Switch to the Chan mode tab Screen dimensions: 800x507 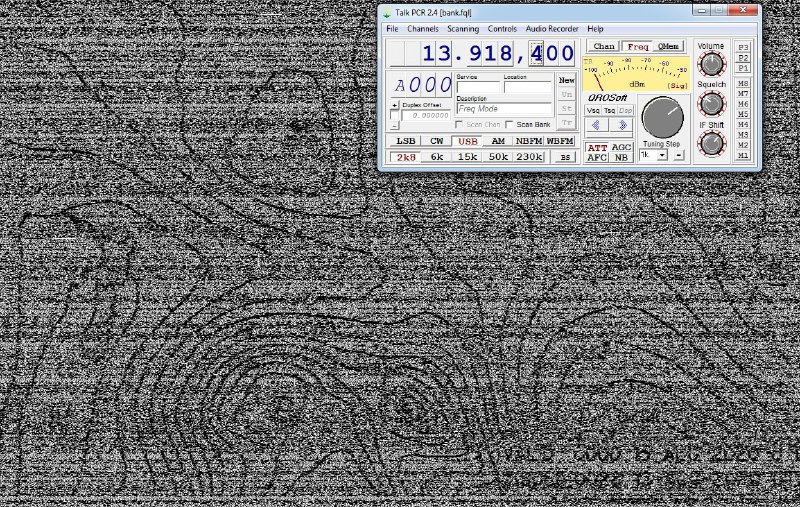(x=604, y=46)
